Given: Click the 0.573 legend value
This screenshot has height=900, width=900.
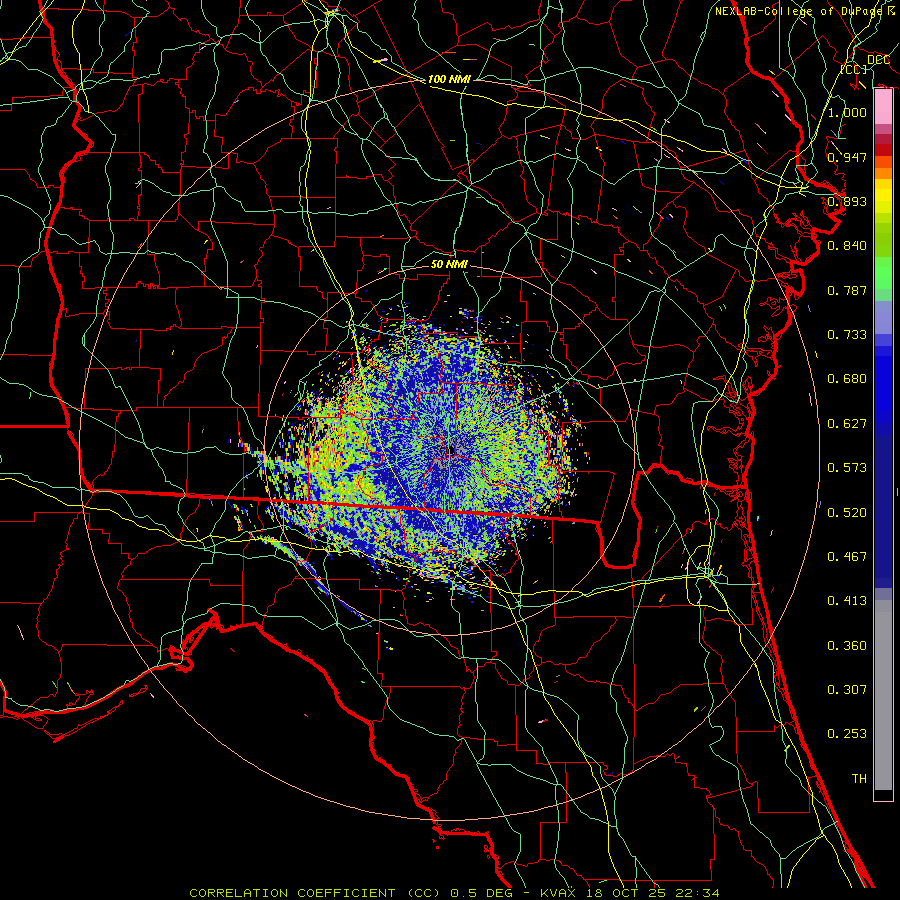Looking at the screenshot, I should click(847, 468).
